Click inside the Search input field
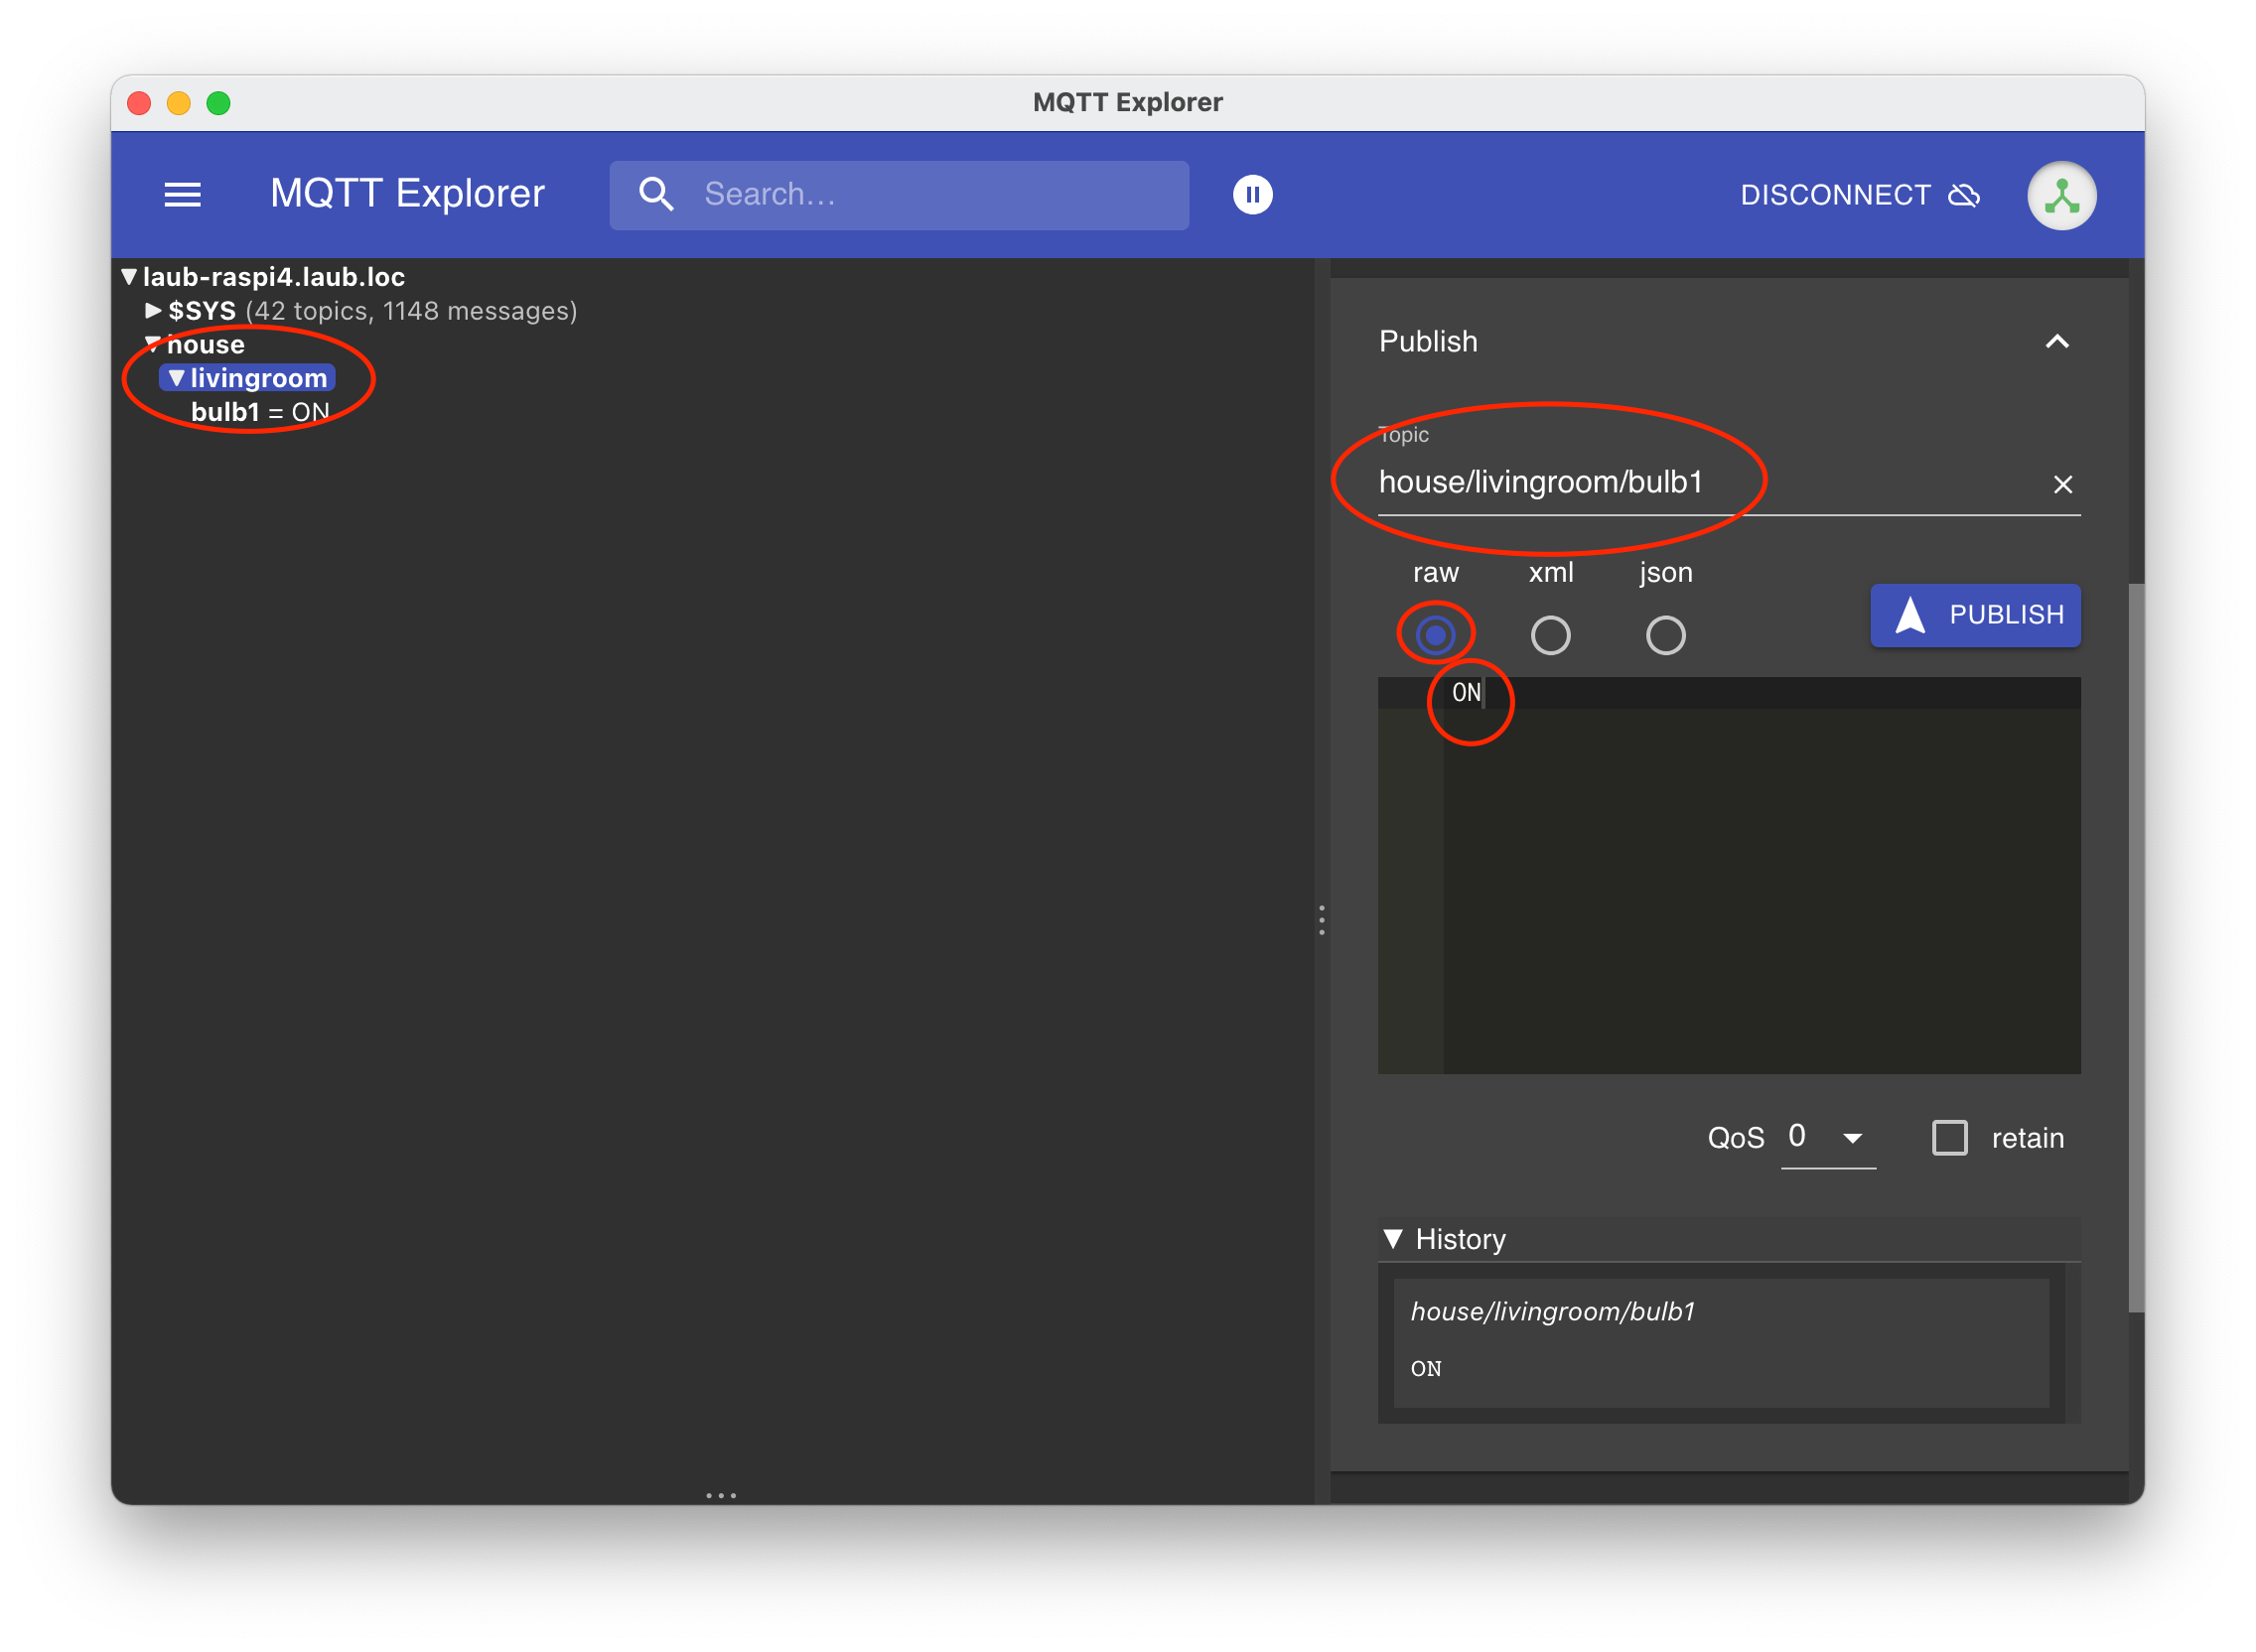Image resolution: width=2256 pixels, height=1652 pixels. pos(930,195)
